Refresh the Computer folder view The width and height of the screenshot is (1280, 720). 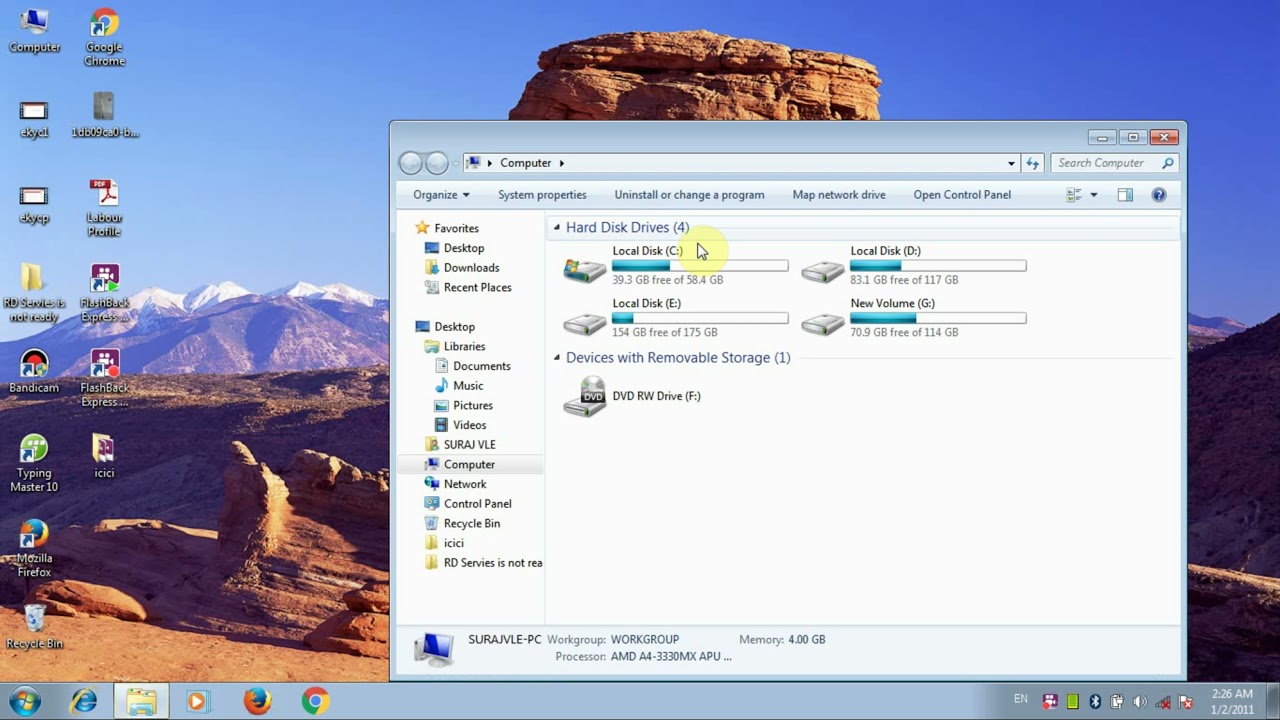coord(1032,163)
